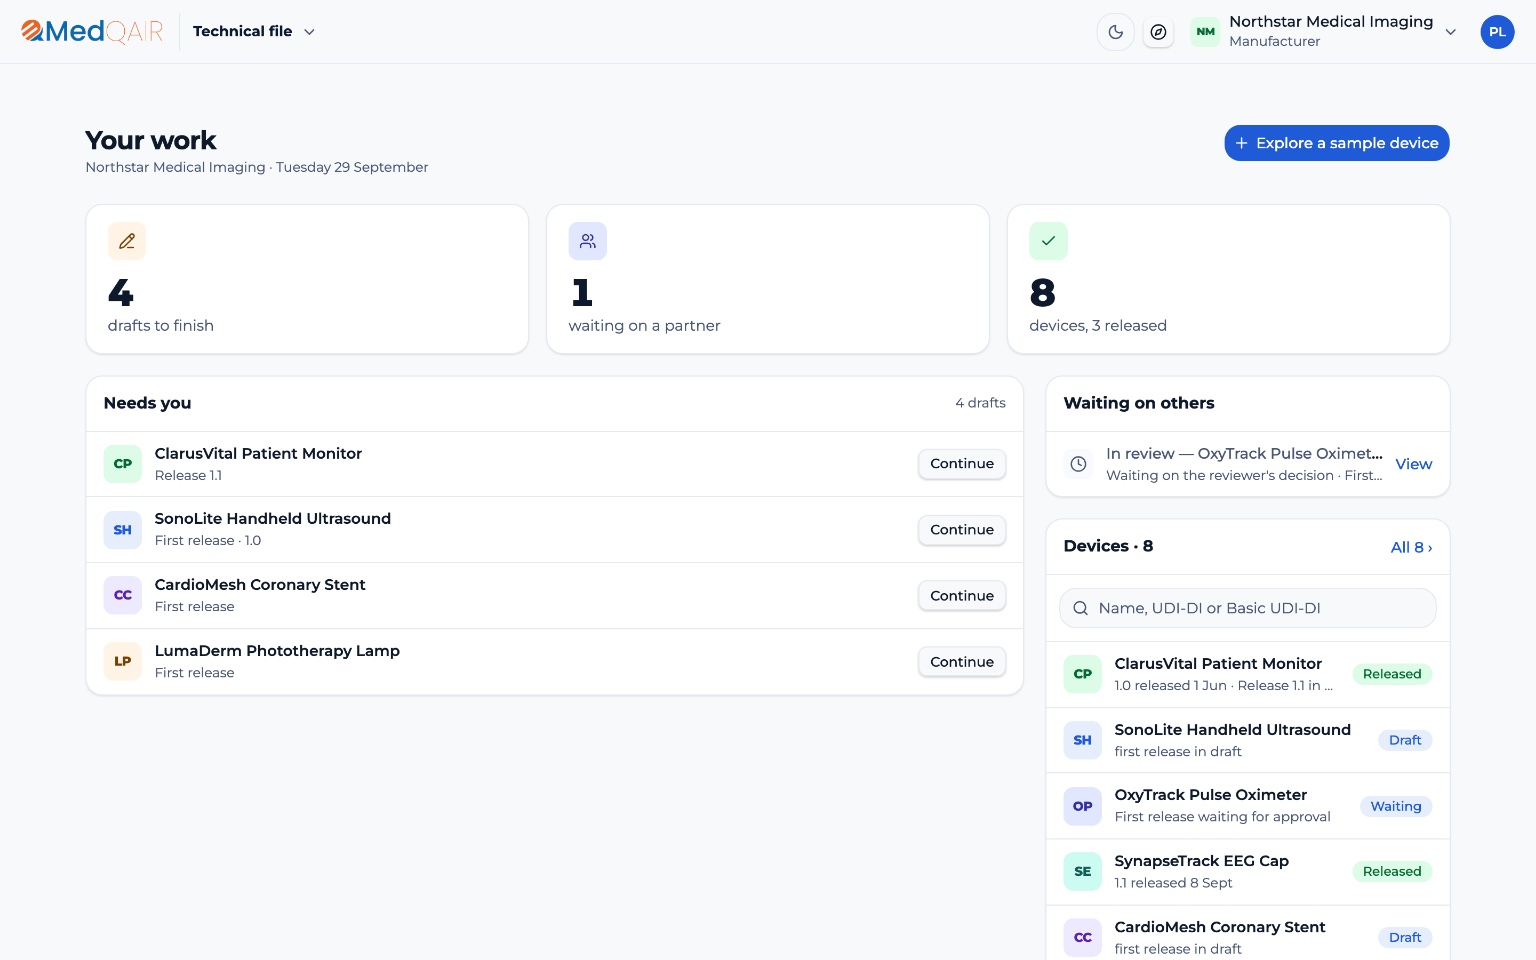Focus the Name, UDI-DI or Basic UDI-DI search field

coord(1248,608)
